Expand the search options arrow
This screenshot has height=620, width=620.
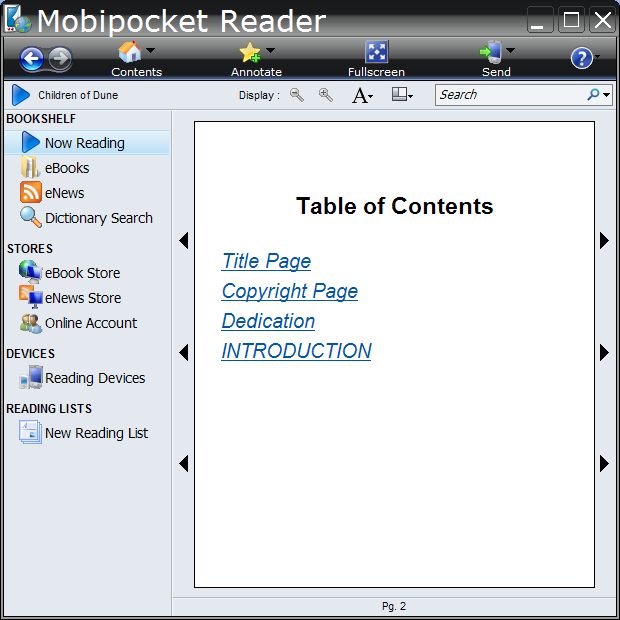point(607,95)
